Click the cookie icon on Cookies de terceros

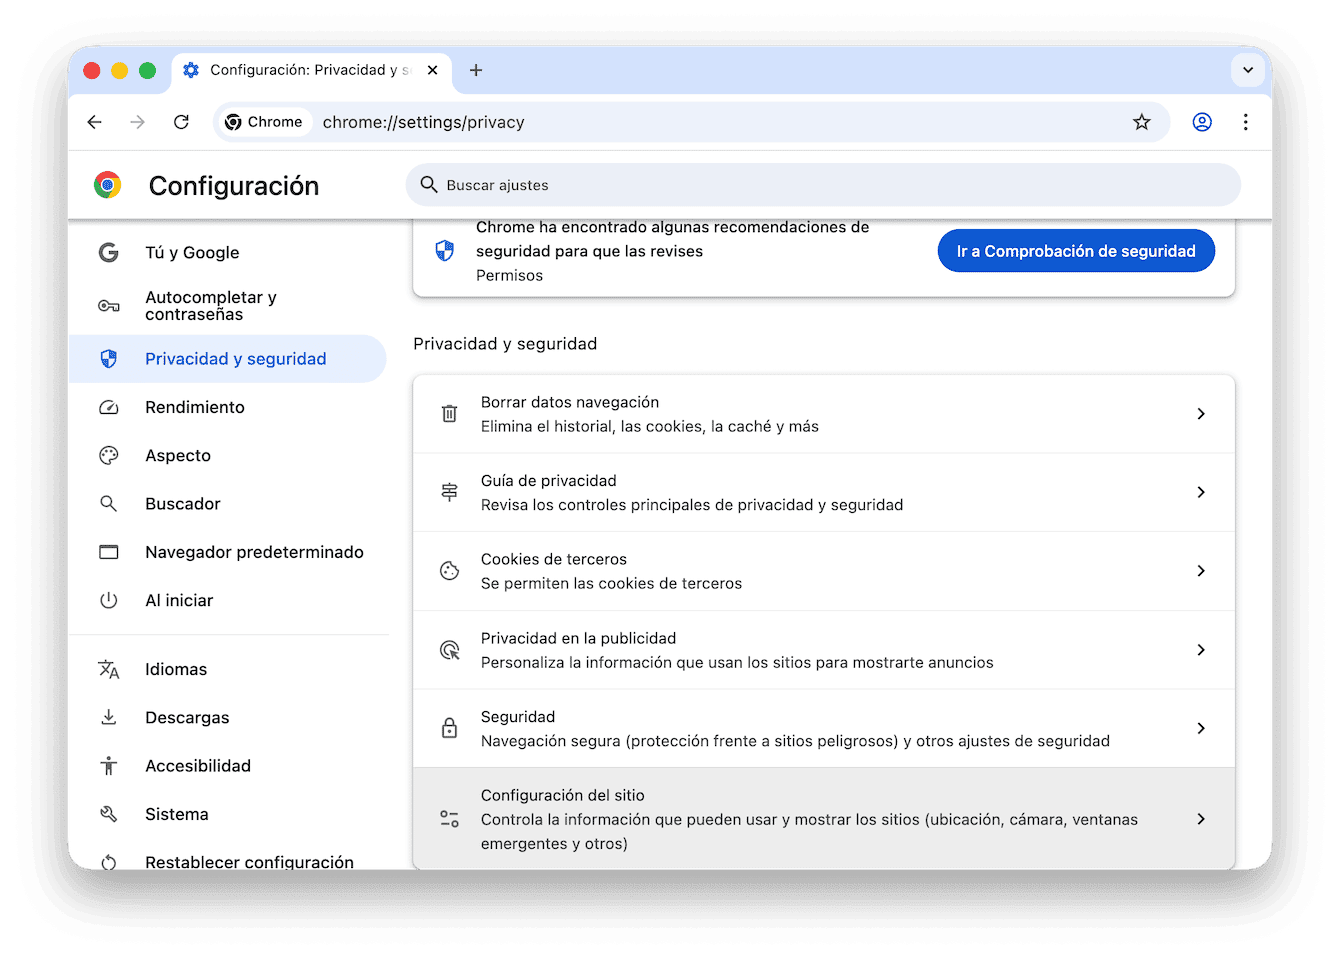pyautogui.click(x=449, y=570)
